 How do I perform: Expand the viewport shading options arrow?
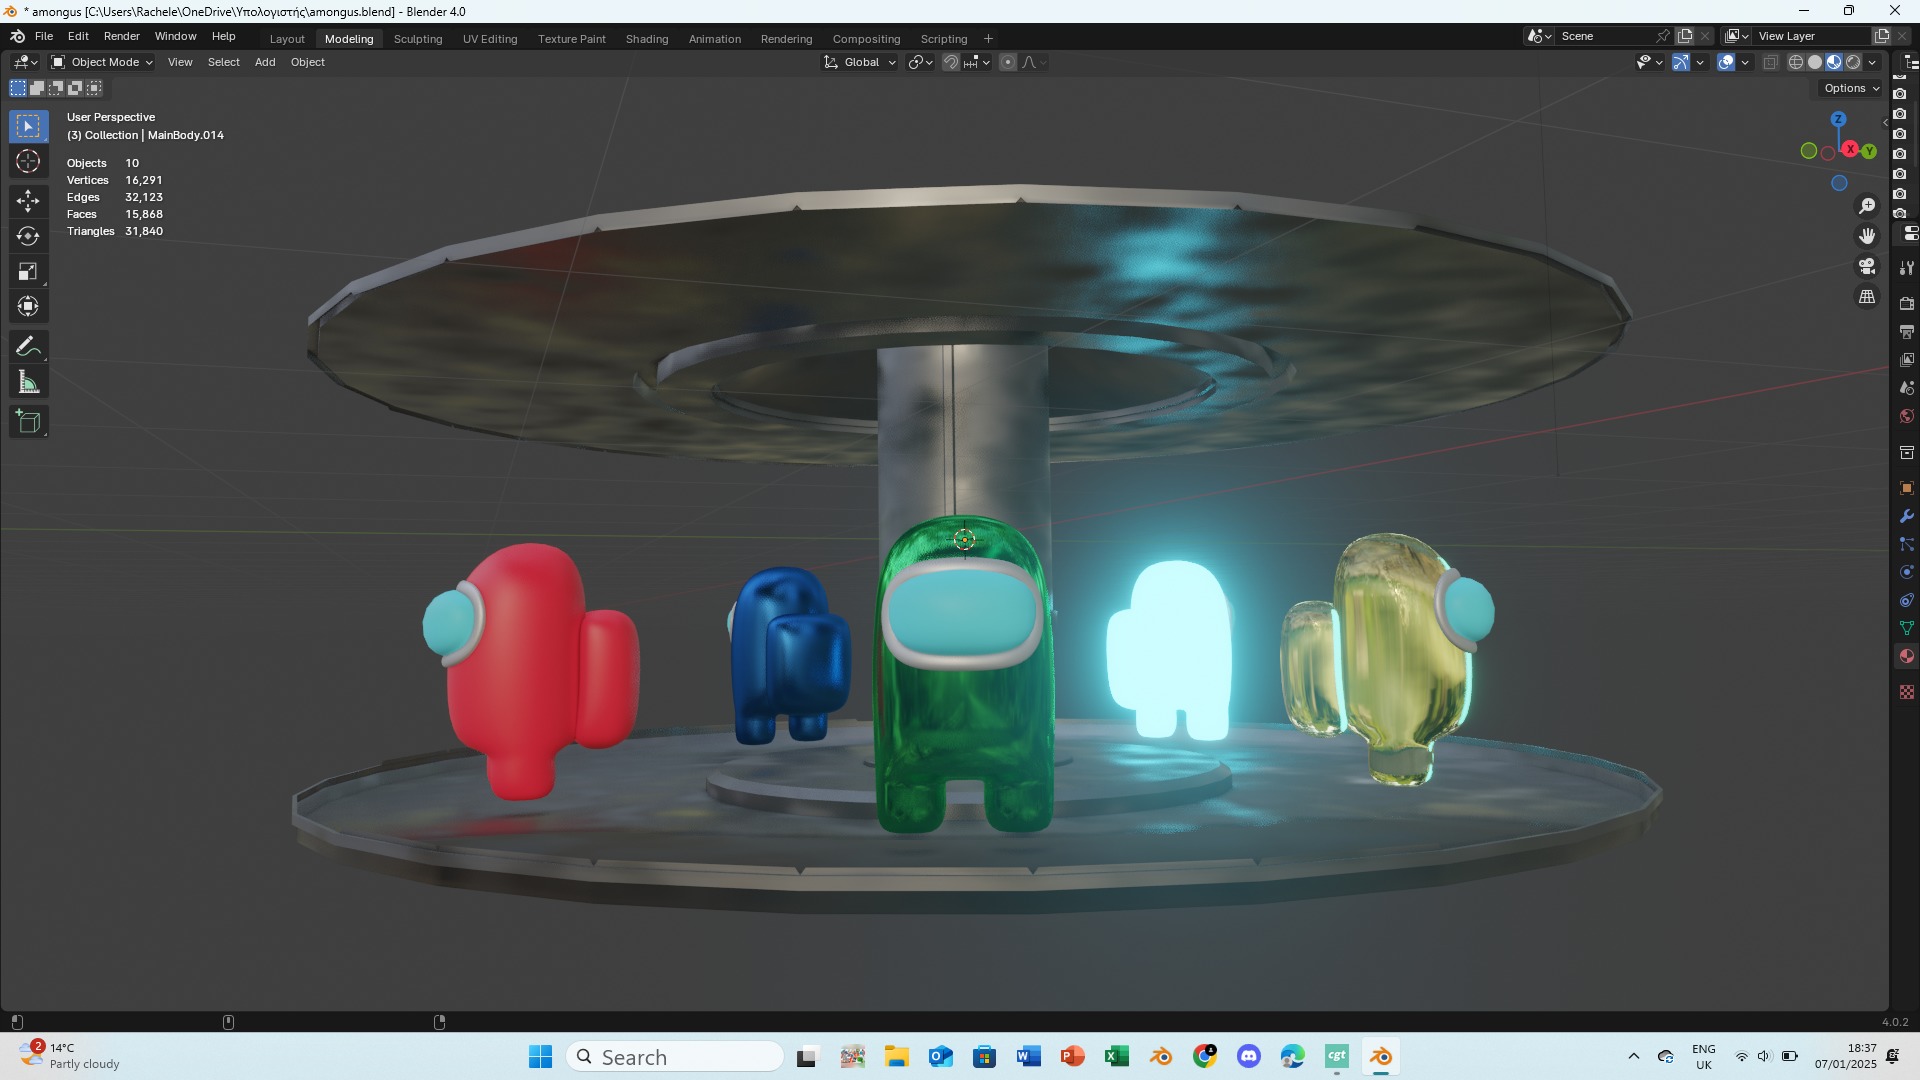1872,62
